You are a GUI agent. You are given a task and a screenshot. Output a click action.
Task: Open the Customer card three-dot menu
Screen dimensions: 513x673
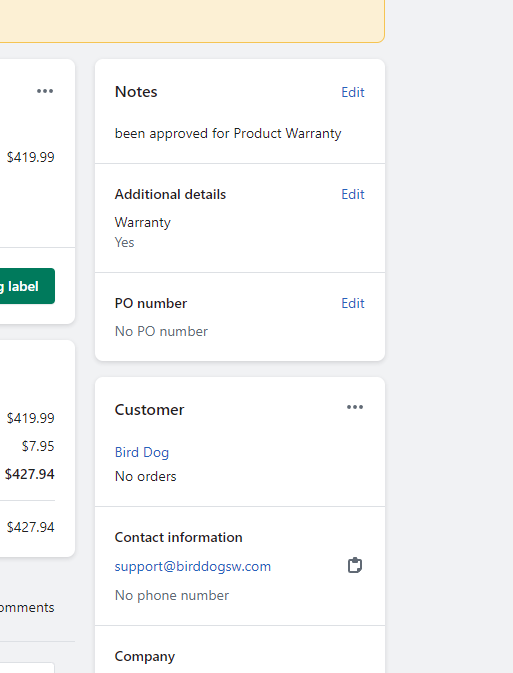pyautogui.click(x=355, y=407)
